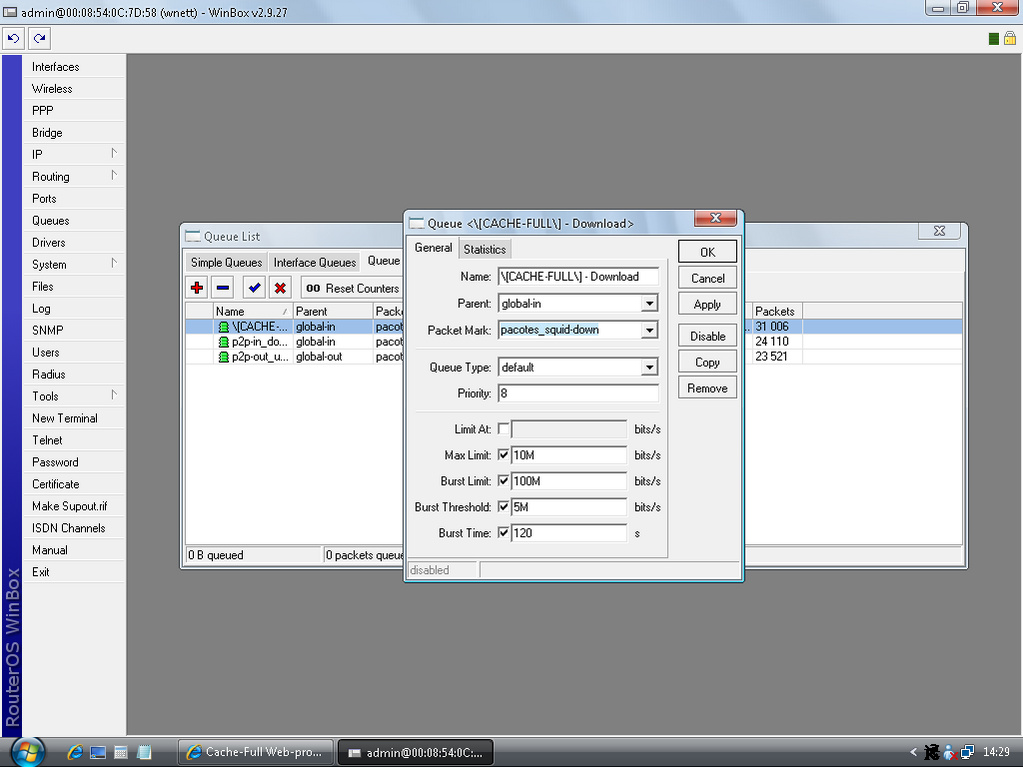The width and height of the screenshot is (1023, 767).
Task: Click the blue checkmark enable icon
Action: point(254,288)
